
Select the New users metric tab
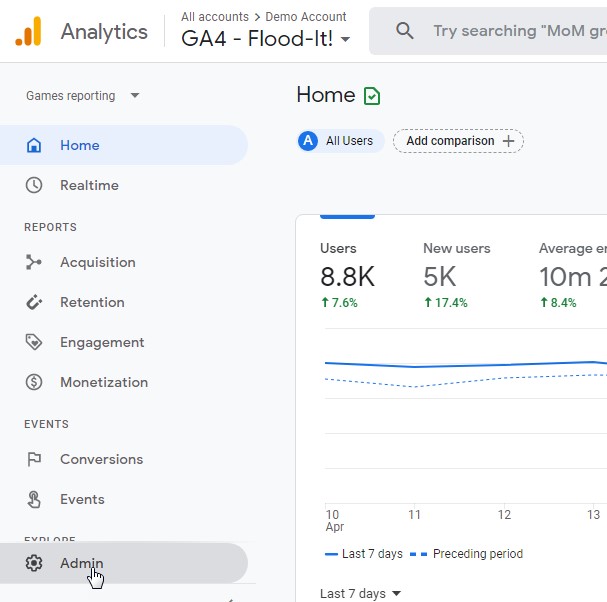(x=457, y=274)
